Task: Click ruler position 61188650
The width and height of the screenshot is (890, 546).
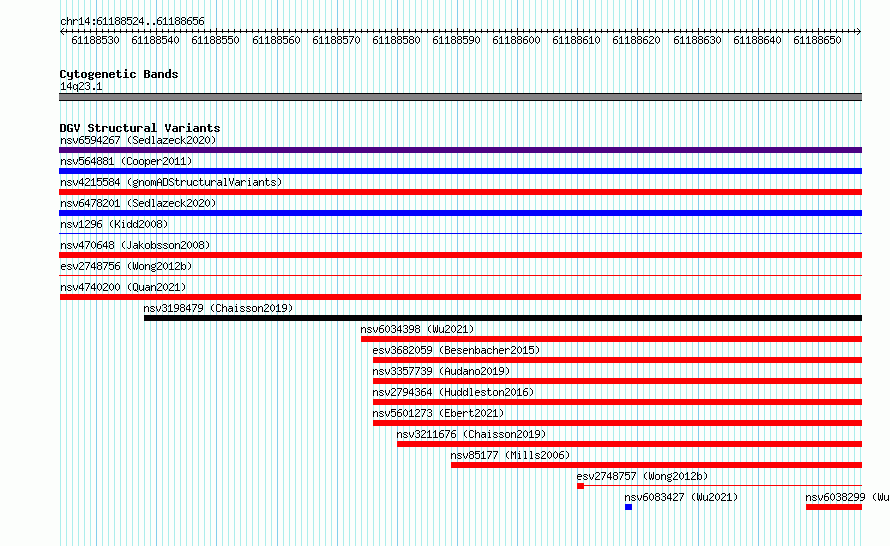Action: (817, 40)
